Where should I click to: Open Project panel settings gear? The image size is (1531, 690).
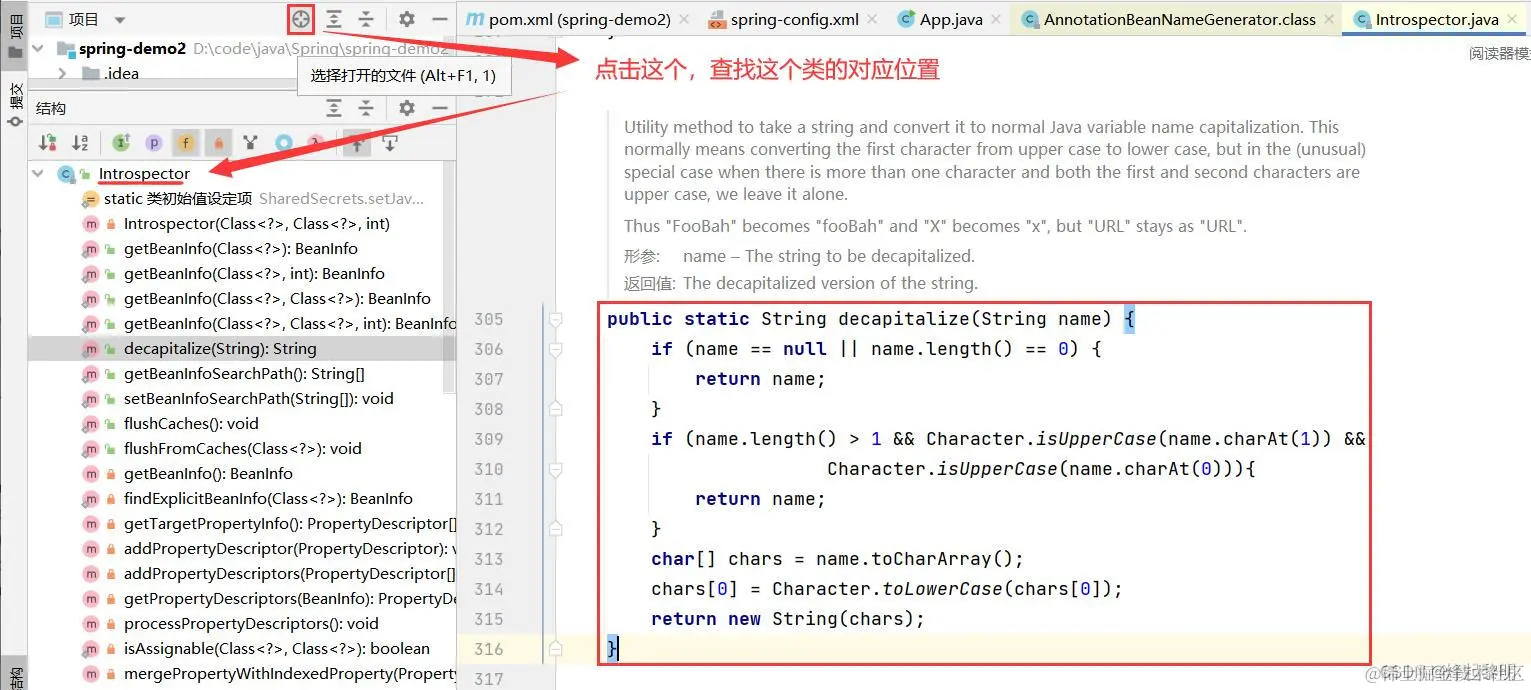point(406,19)
